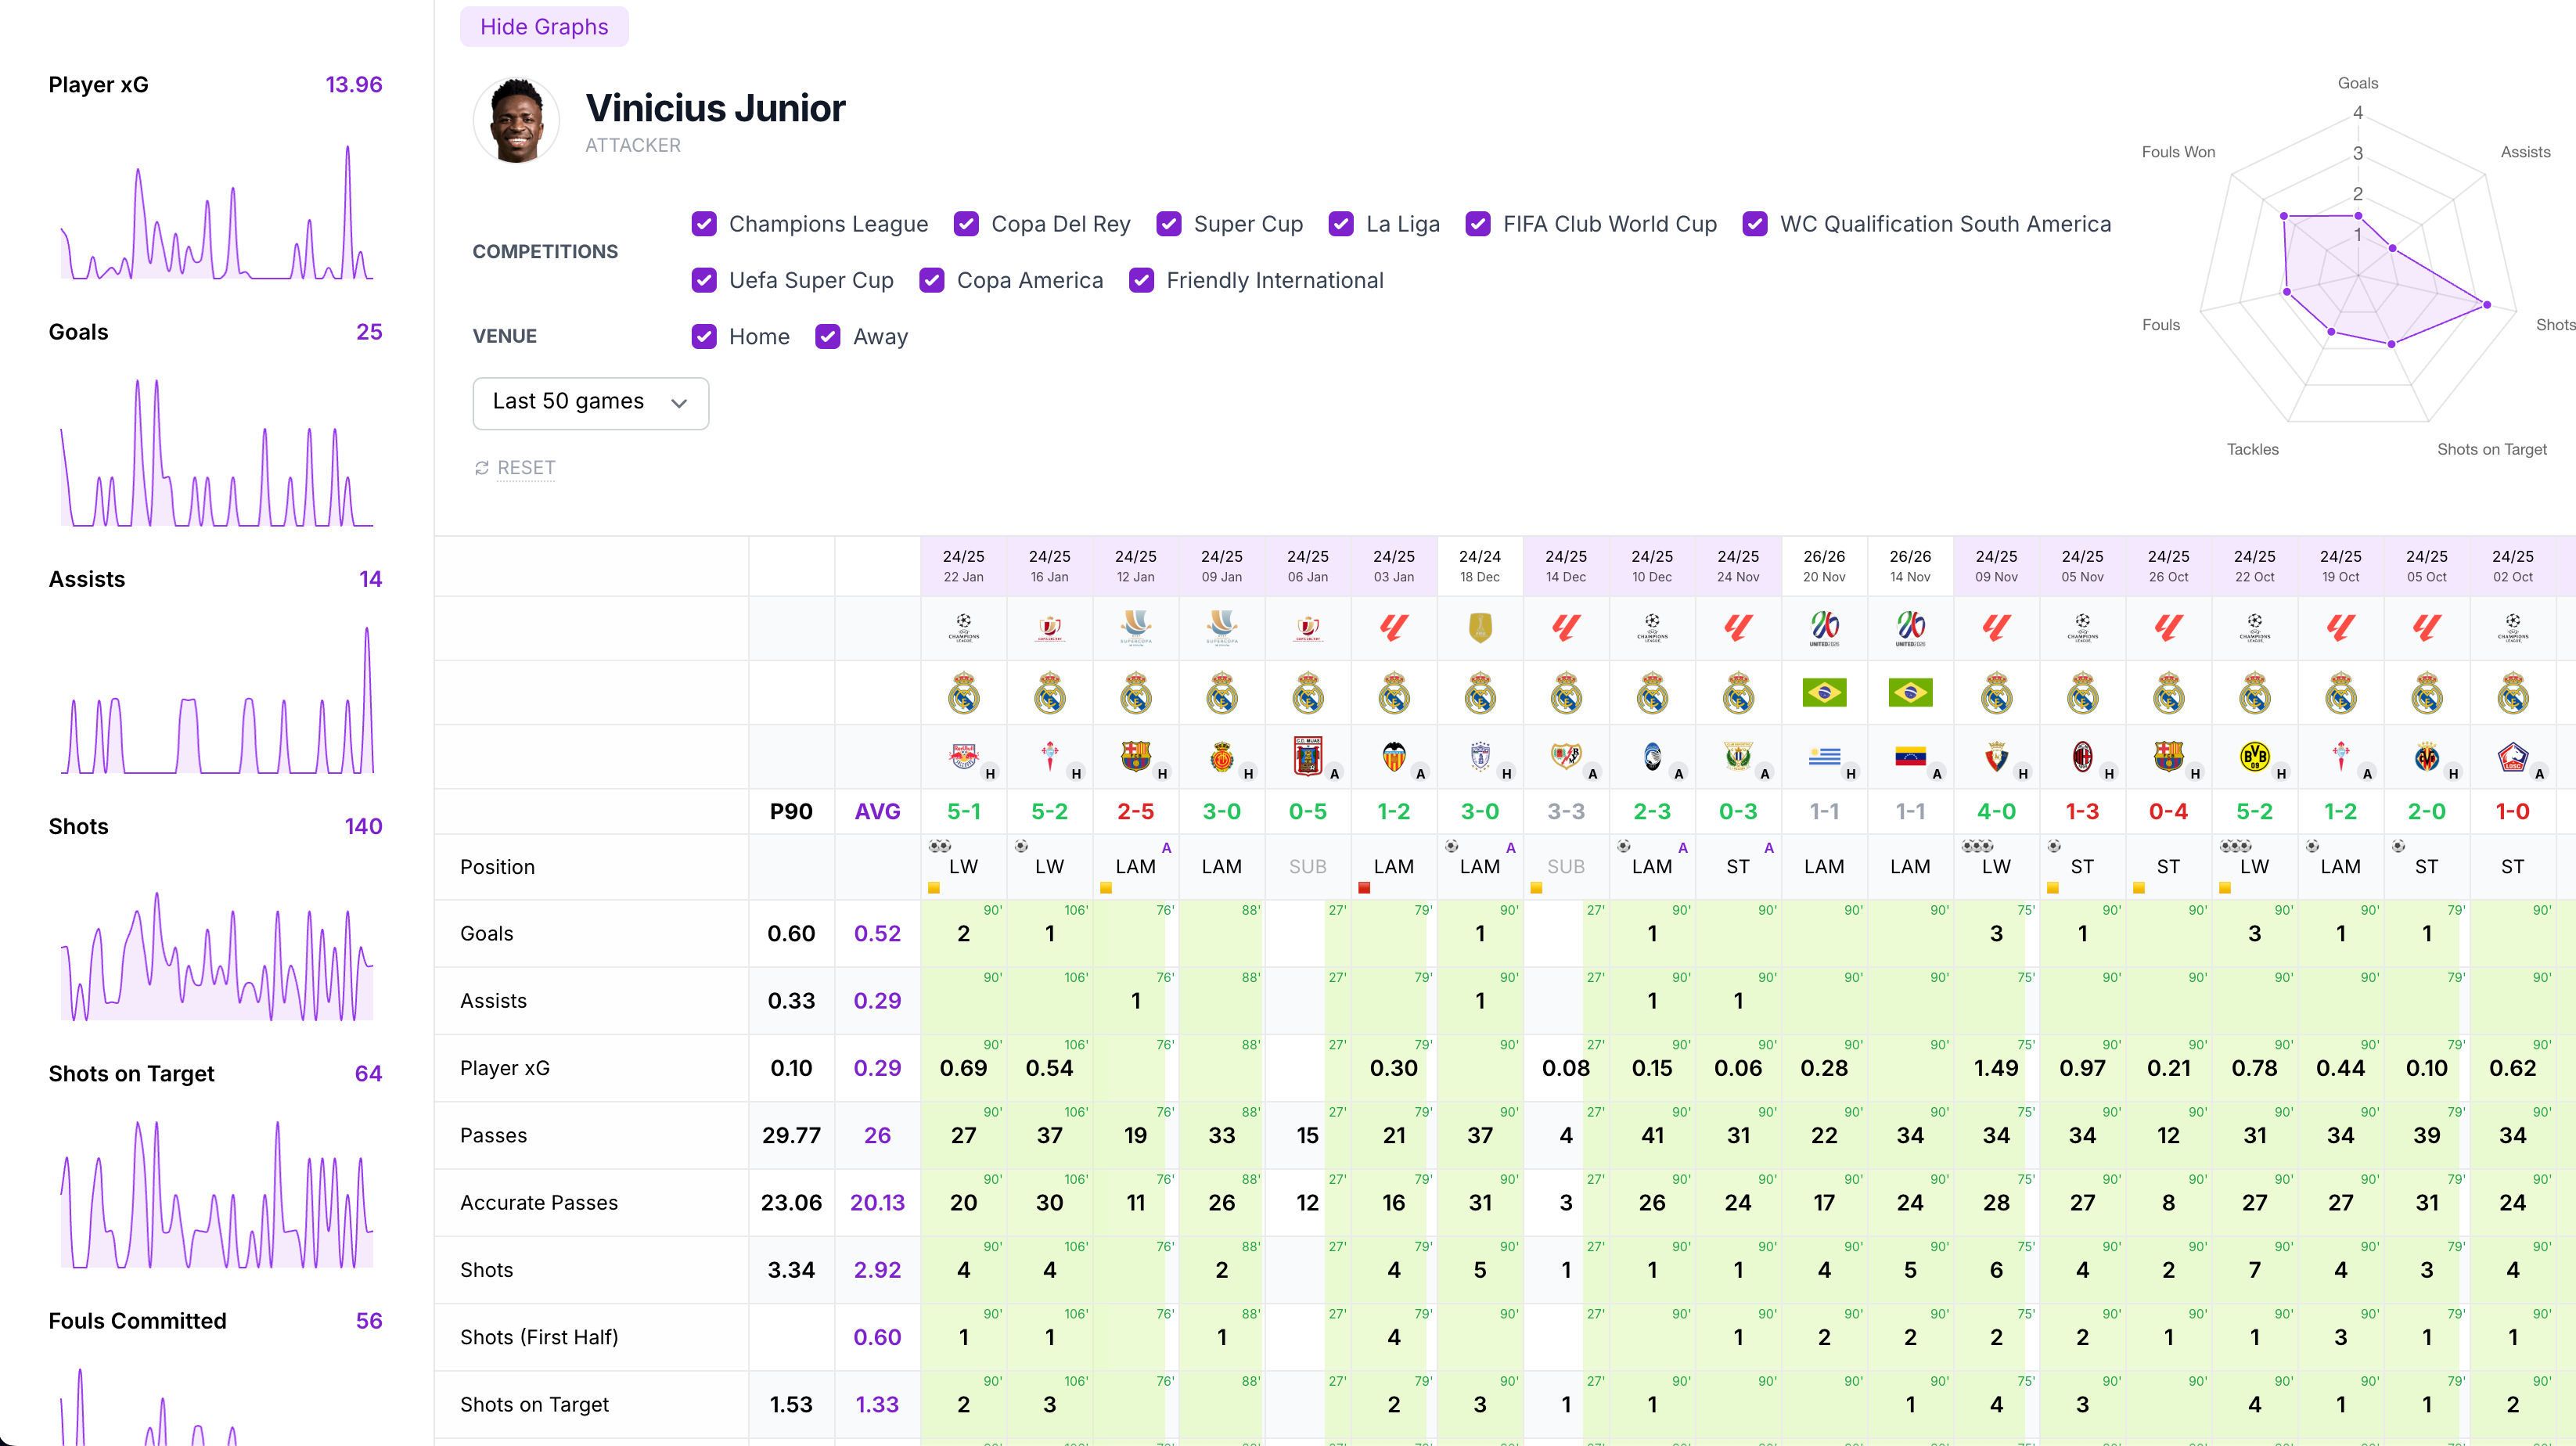Click the Goals P90 value 0.60
The image size is (2576, 1446).
point(791,933)
